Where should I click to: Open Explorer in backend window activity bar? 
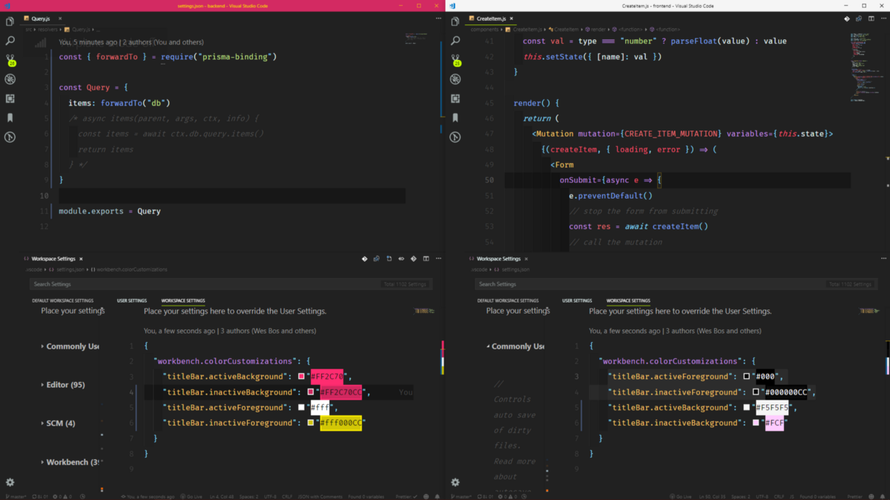[10, 22]
